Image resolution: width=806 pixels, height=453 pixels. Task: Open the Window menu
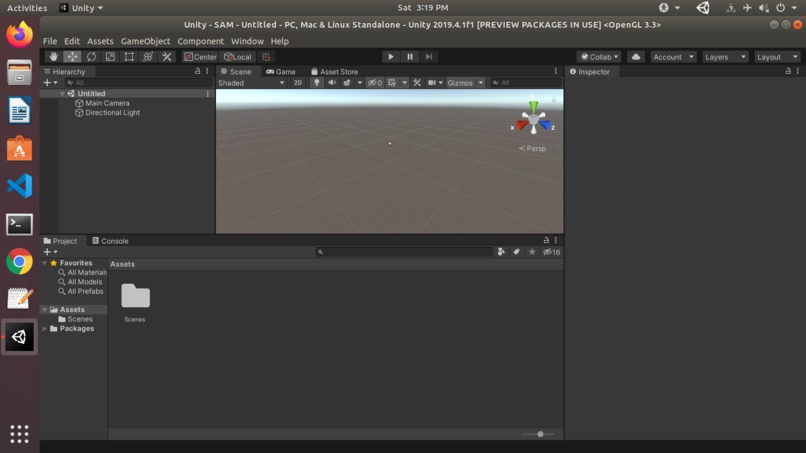(x=247, y=41)
